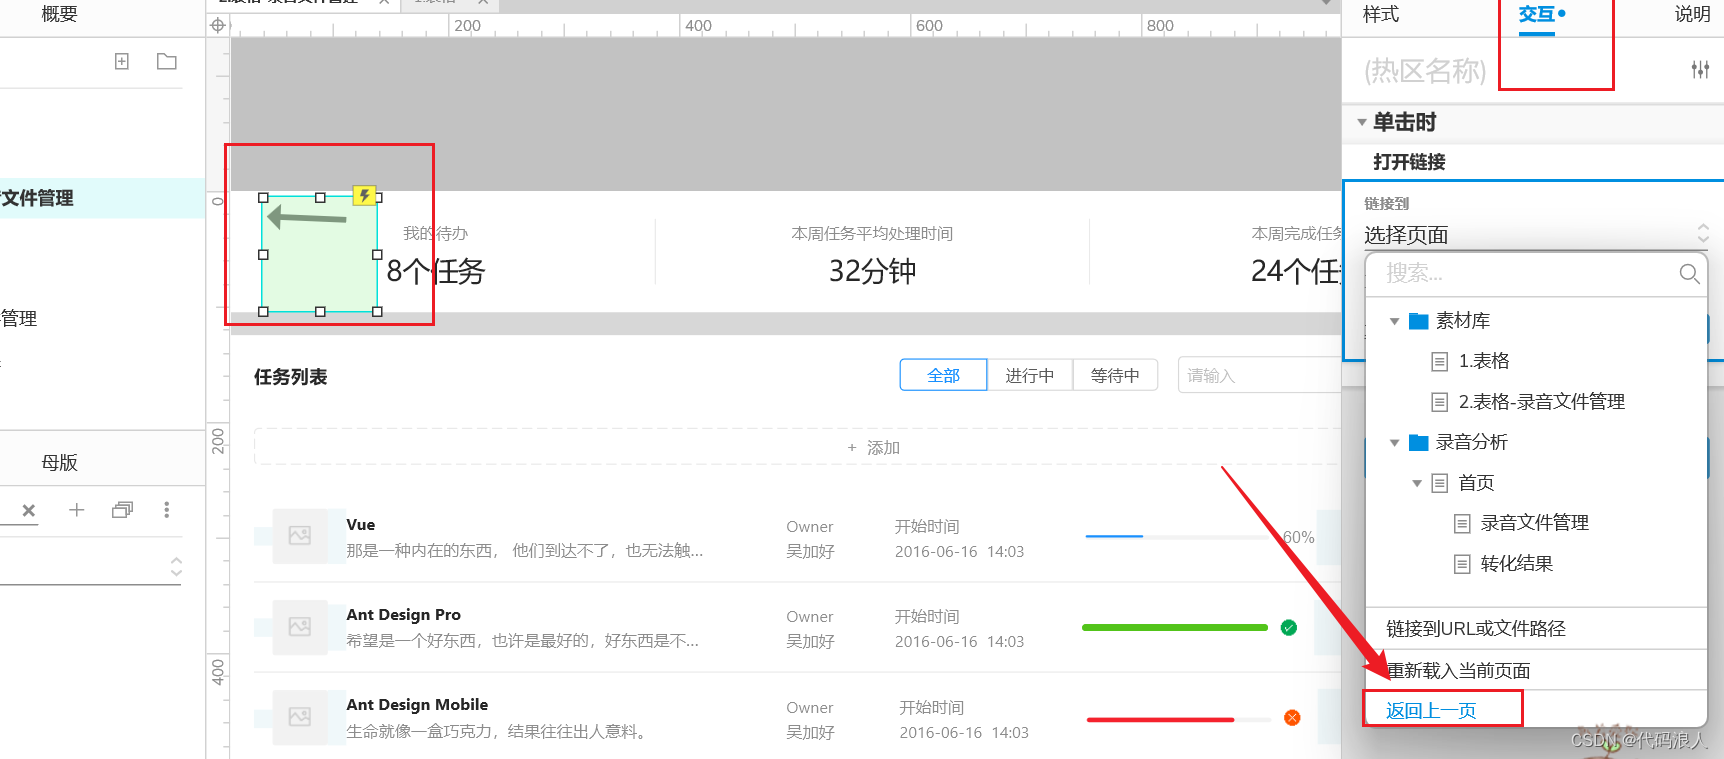Click the search magnifier icon in the page picker

pos(1689,273)
